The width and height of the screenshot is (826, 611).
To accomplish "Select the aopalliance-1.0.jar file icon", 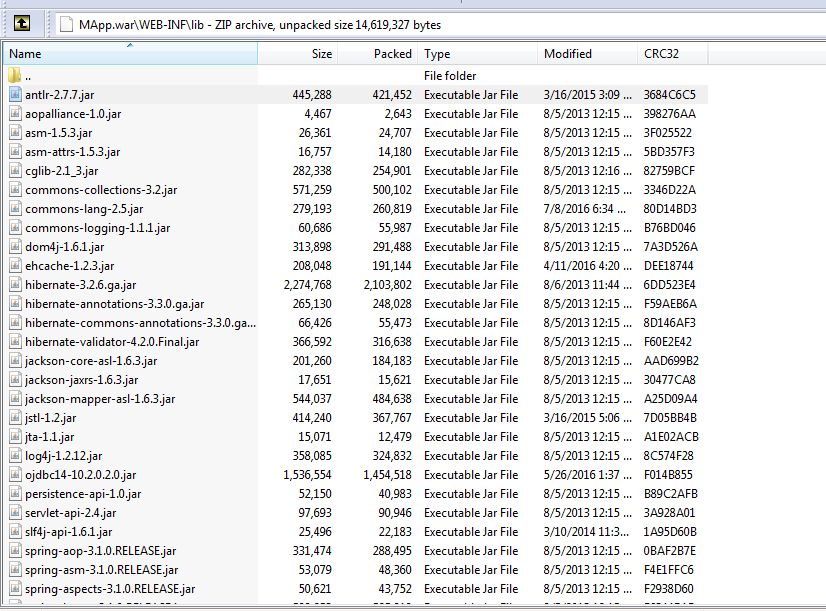I will (x=15, y=114).
